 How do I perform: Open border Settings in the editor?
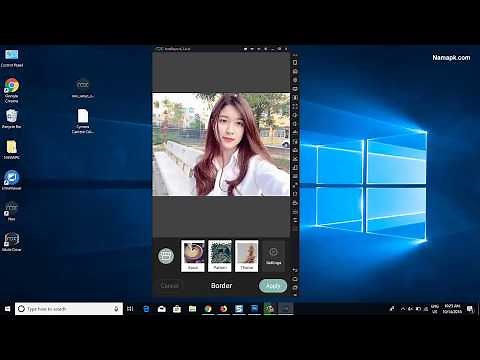tap(273, 256)
